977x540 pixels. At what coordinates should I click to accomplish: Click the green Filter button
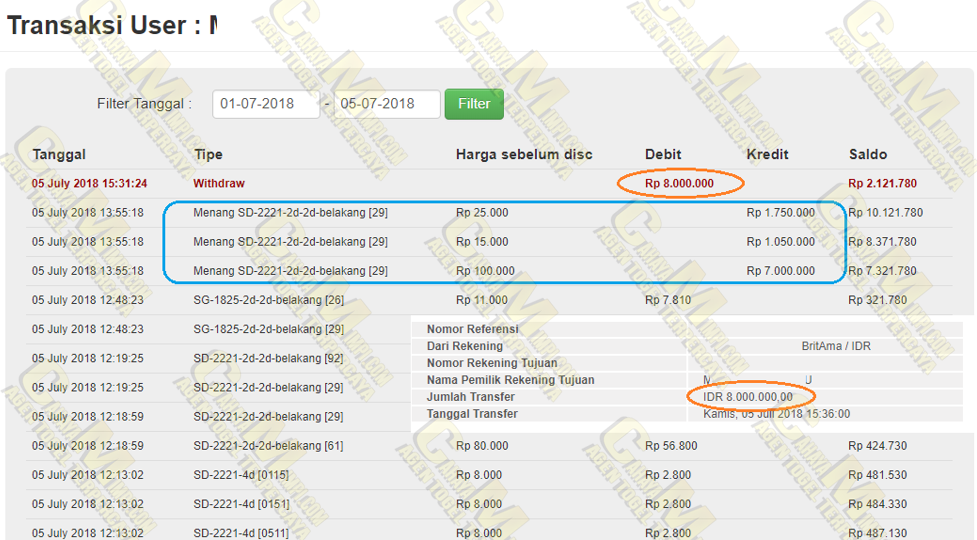pos(474,104)
